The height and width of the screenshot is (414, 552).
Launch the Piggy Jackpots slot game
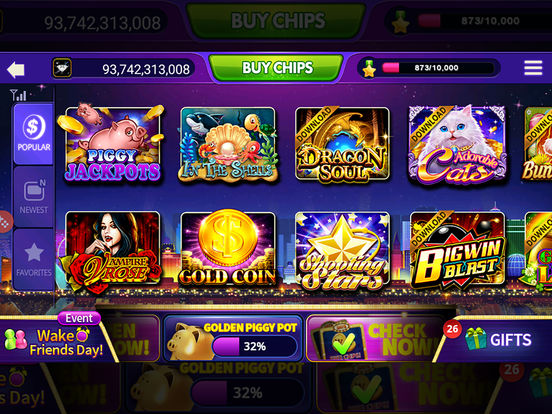click(x=113, y=144)
